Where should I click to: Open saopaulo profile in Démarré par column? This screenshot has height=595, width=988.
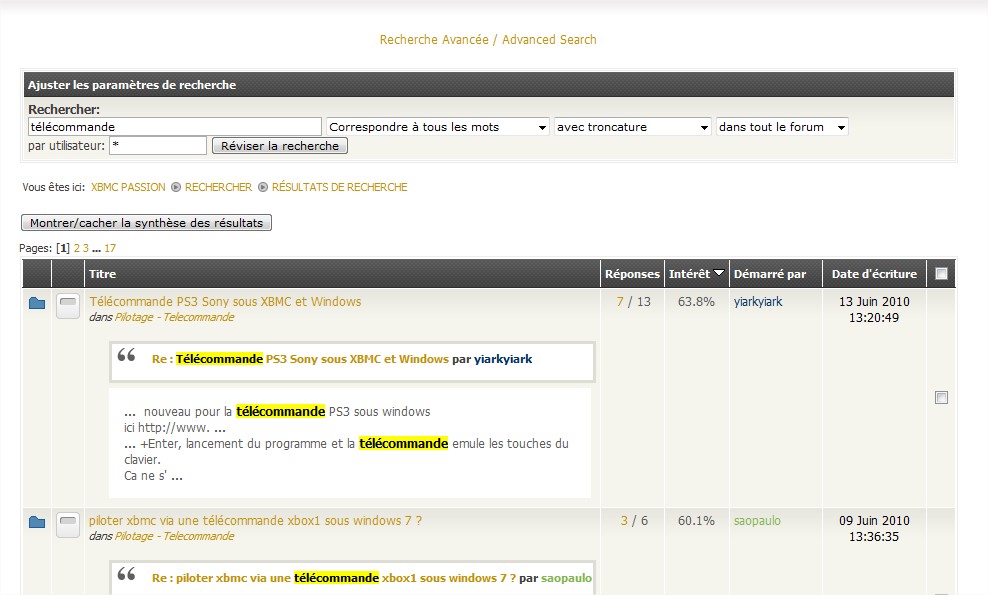(x=757, y=521)
